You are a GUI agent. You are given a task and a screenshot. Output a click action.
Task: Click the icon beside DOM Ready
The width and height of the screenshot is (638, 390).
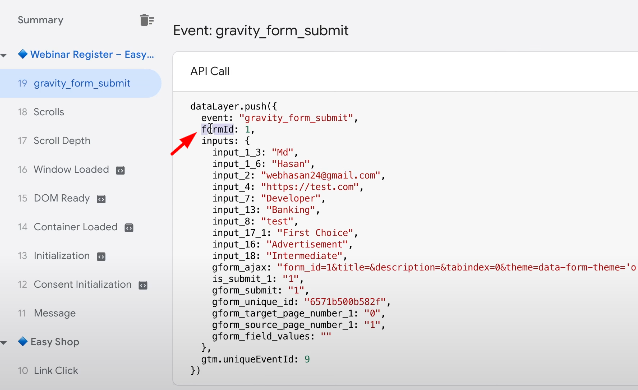coord(101,199)
